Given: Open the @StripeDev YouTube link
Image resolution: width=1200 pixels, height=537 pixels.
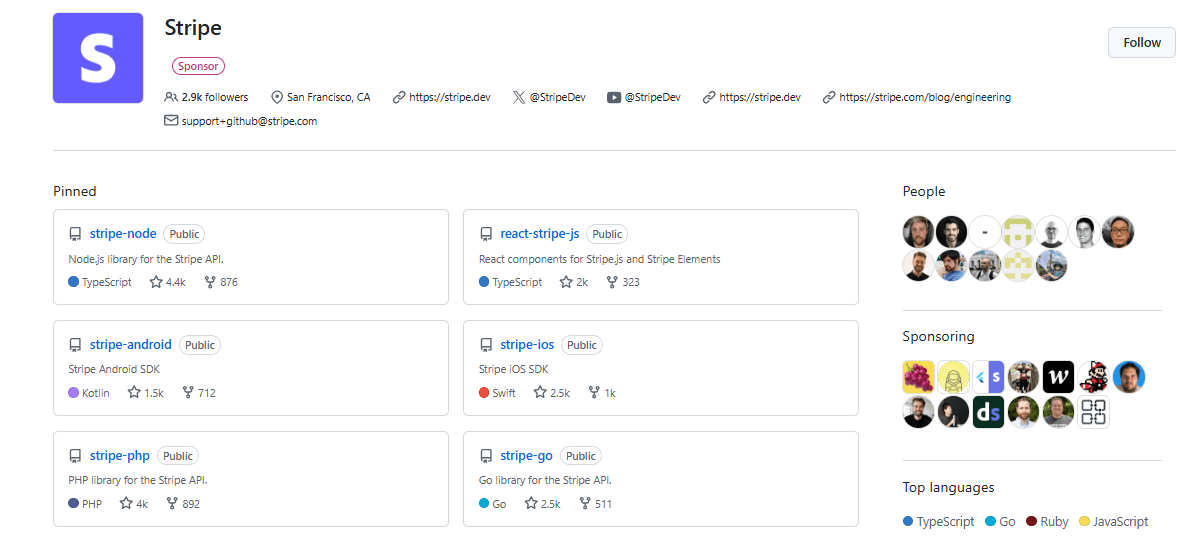Looking at the screenshot, I should tap(652, 97).
